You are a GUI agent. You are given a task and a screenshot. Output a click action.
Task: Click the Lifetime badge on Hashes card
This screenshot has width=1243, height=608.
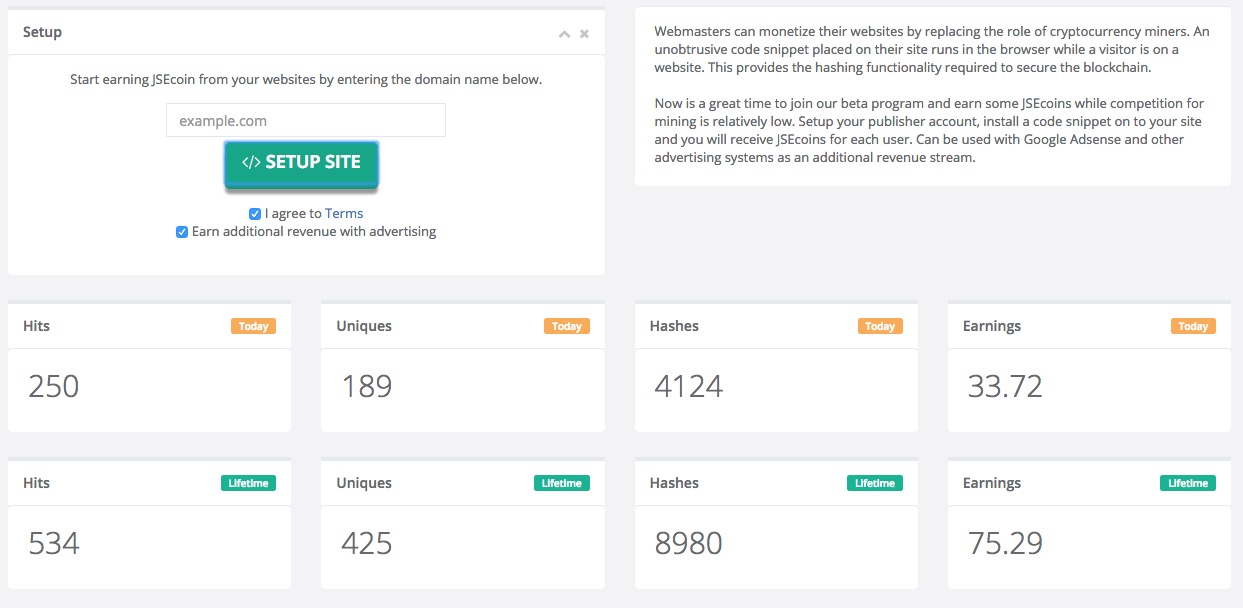pos(875,483)
